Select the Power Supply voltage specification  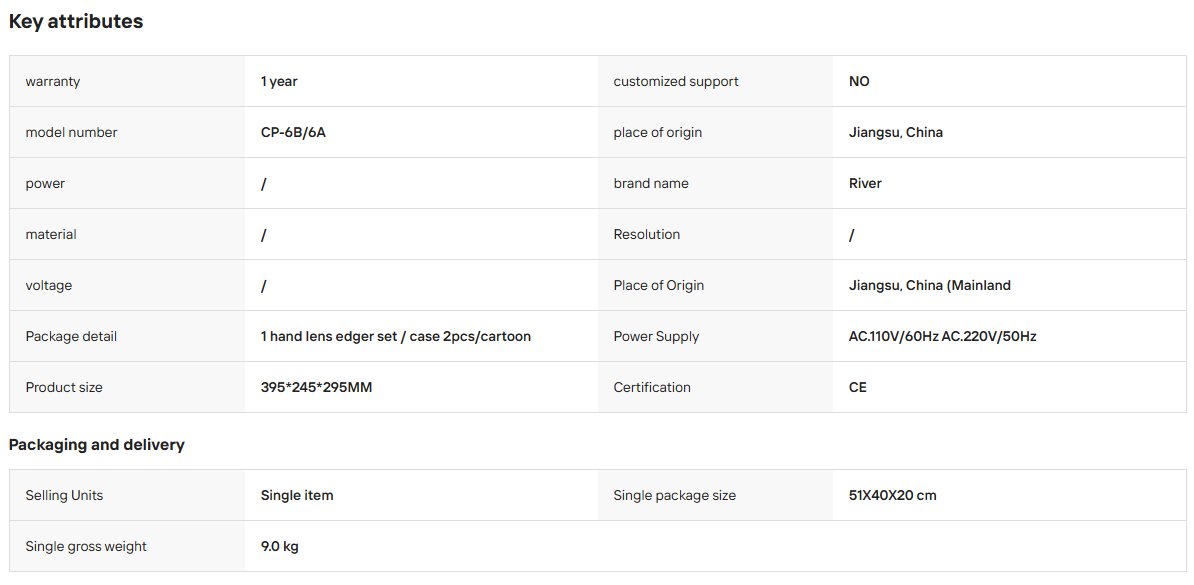[x=942, y=337]
